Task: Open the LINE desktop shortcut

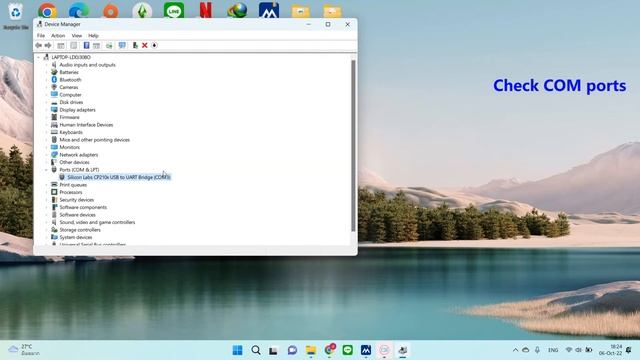Action: click(174, 10)
